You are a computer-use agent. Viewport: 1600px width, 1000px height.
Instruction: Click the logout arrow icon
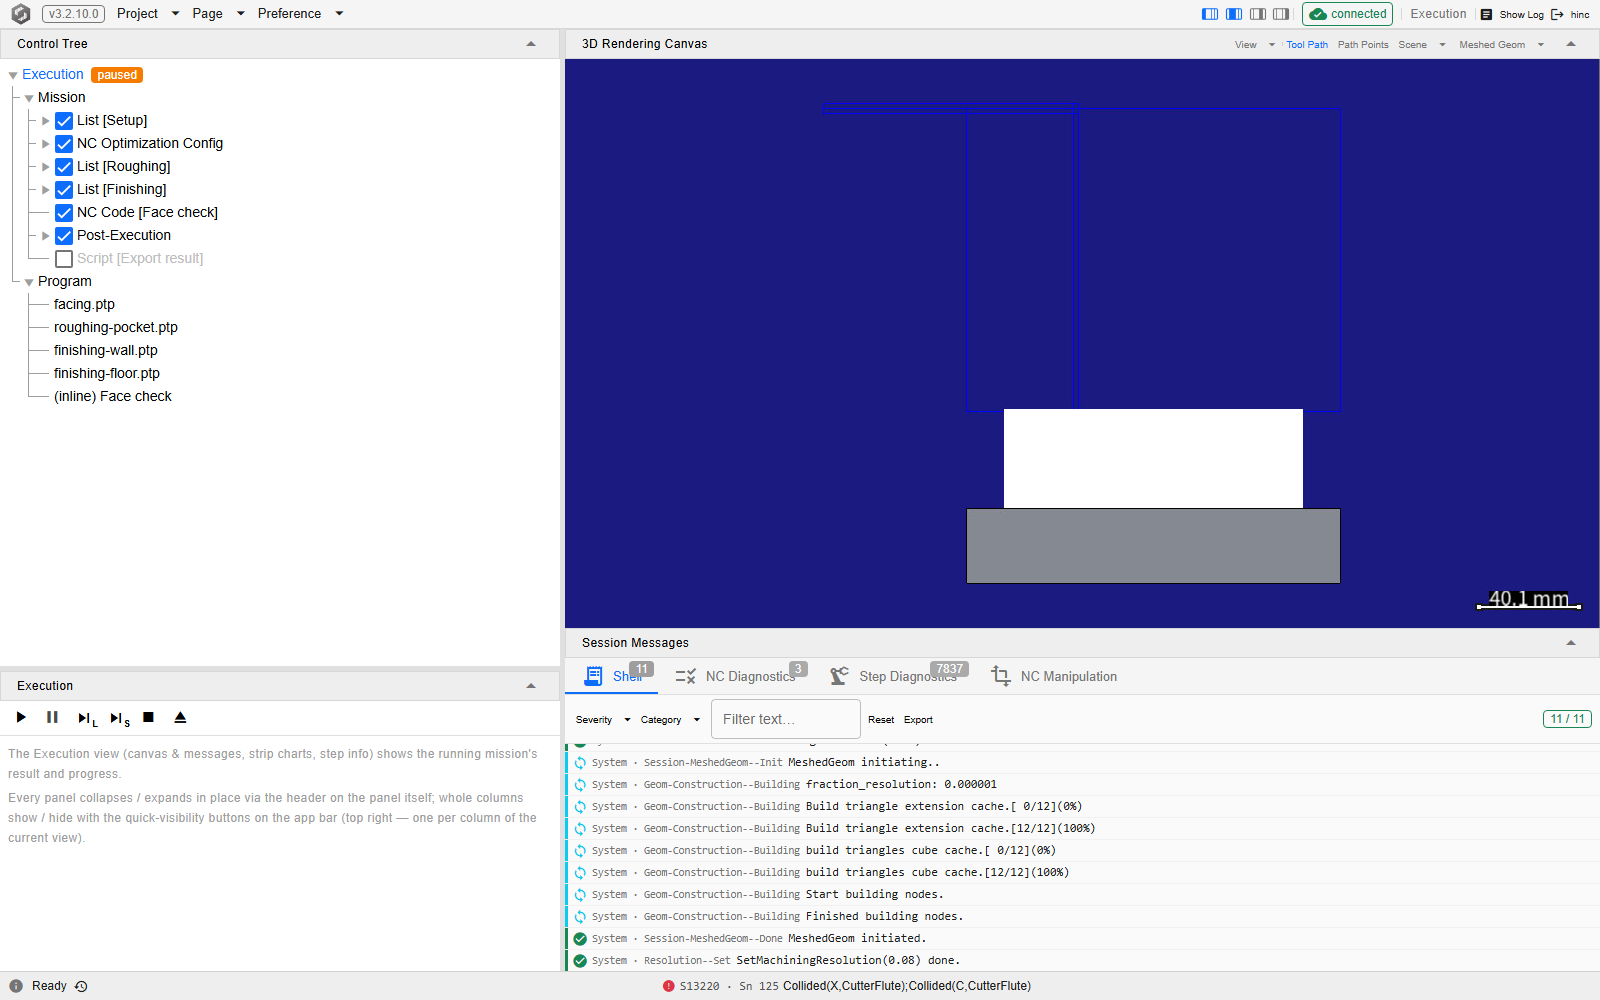click(x=1557, y=15)
